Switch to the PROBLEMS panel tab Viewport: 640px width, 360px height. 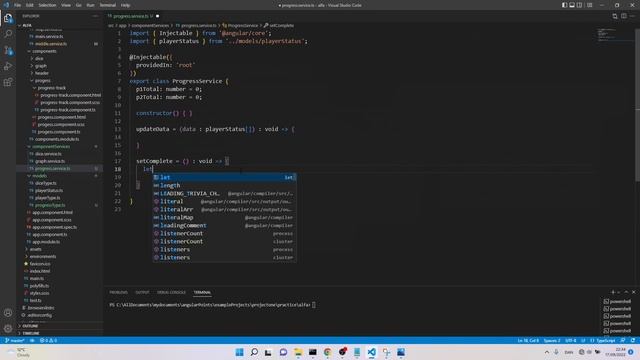pyautogui.click(x=118, y=292)
